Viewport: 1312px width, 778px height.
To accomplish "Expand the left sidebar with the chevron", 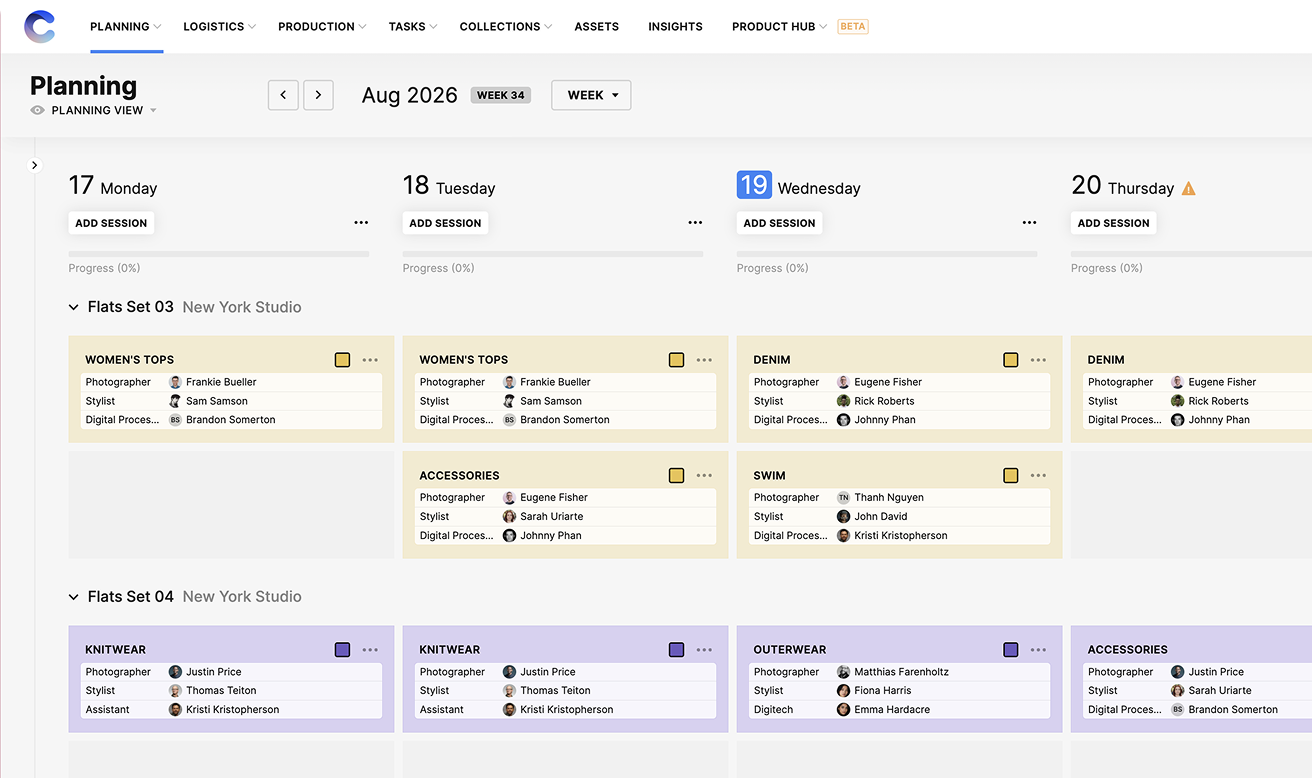I will pos(35,165).
